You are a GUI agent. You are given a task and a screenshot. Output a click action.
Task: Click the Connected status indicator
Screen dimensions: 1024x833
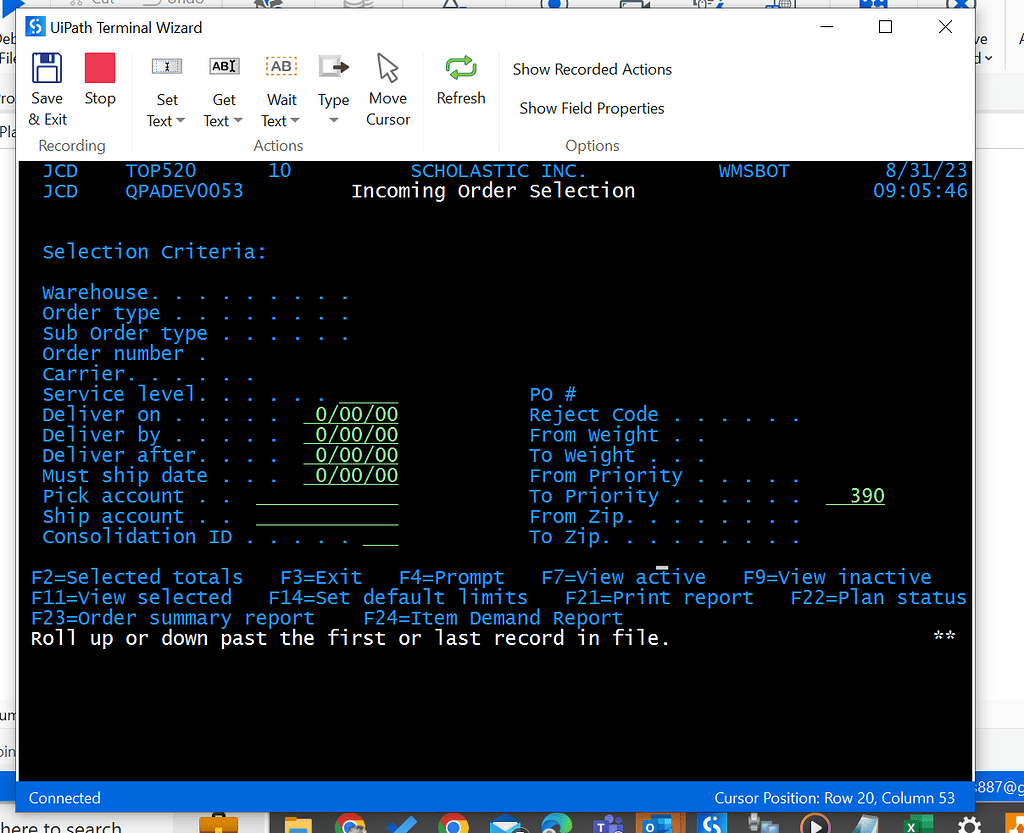click(64, 798)
